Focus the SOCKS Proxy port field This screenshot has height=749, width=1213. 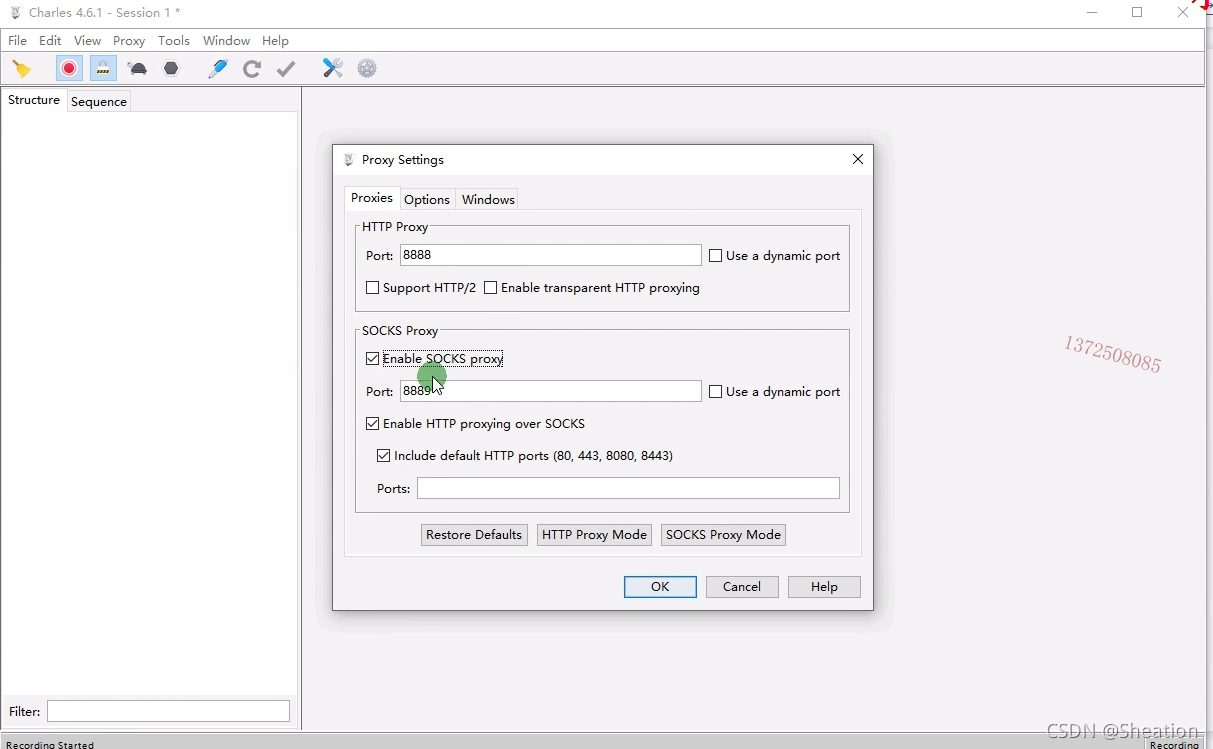pos(550,391)
